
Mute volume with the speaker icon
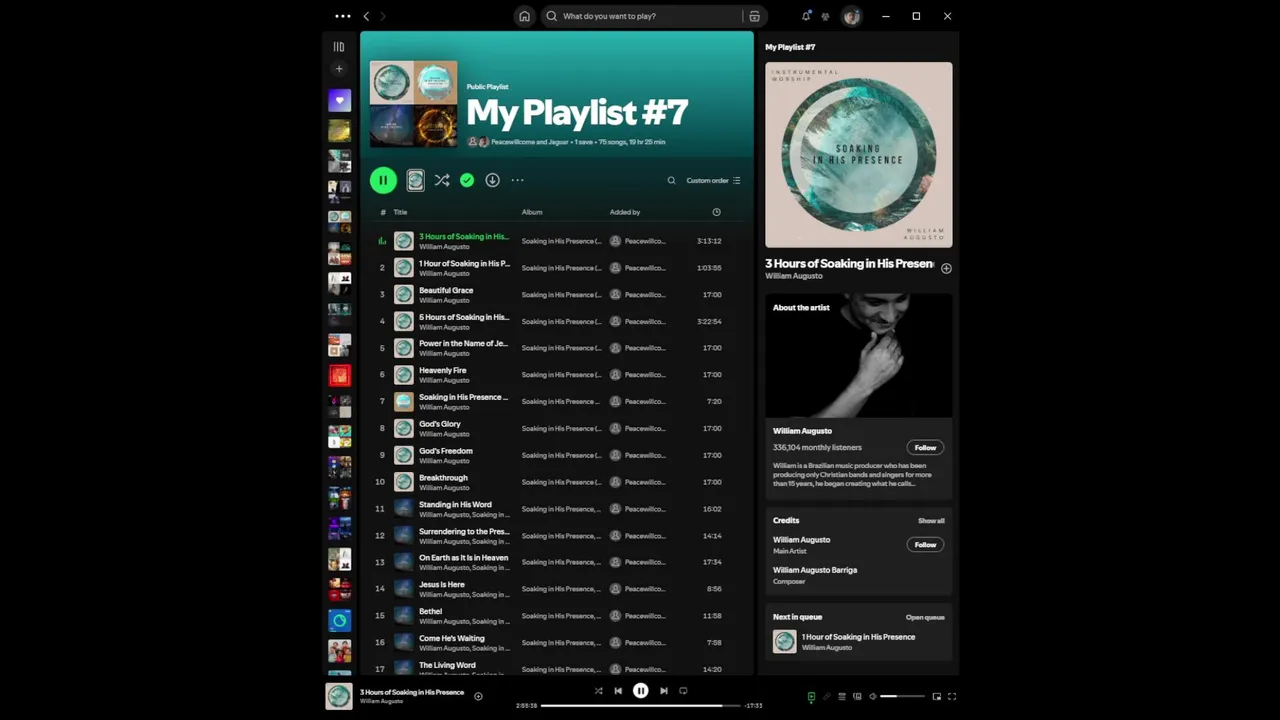[x=872, y=697]
